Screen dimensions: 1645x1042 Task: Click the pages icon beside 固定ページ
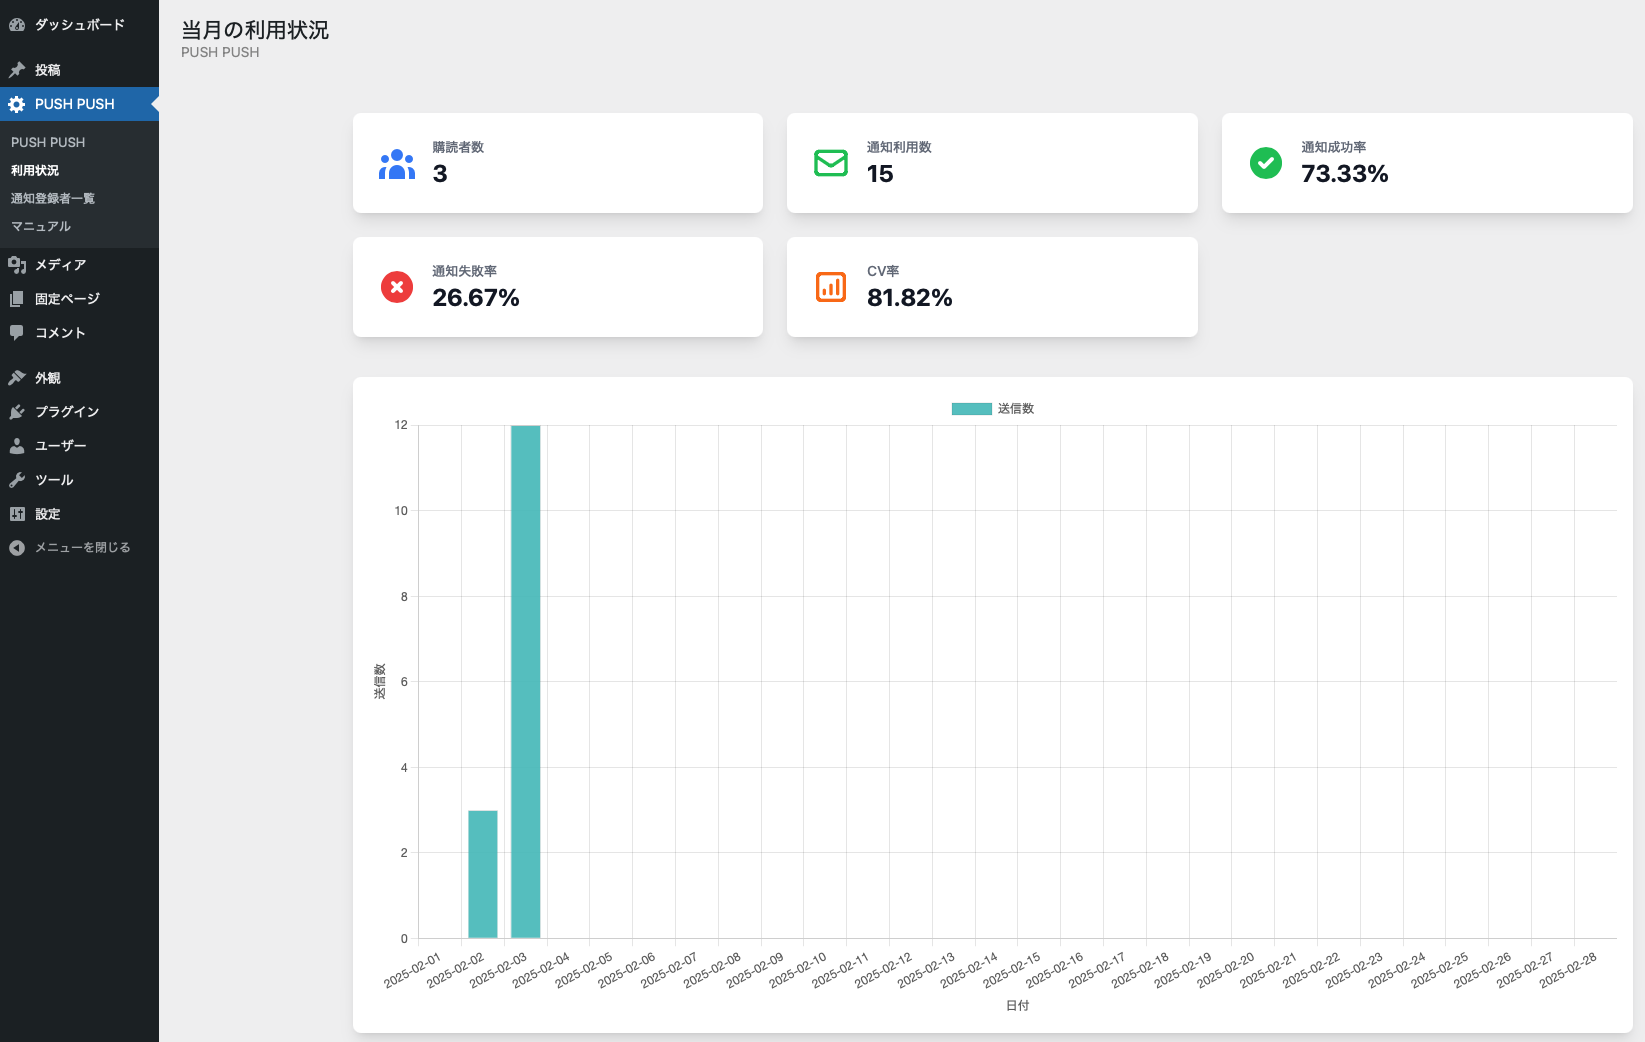click(17, 299)
